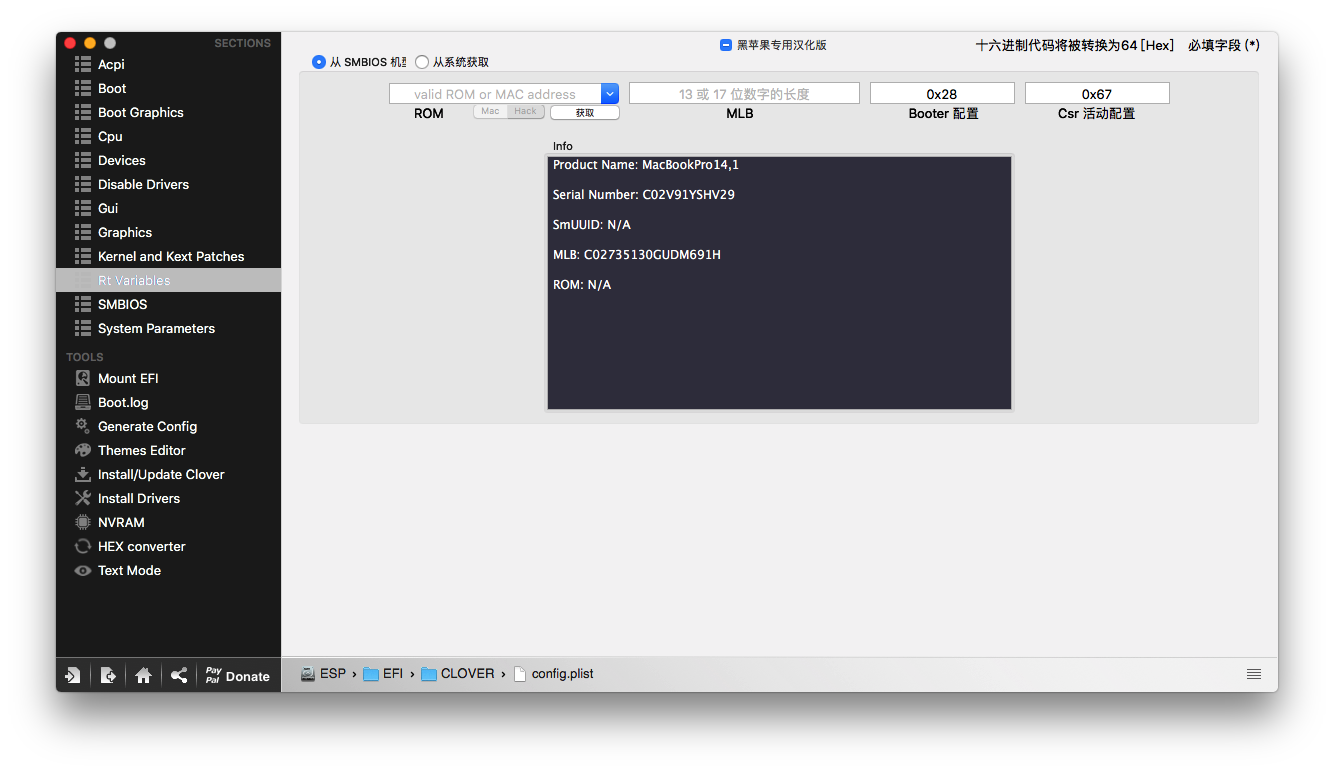
Task: Open Mount EFI tool
Action: click(x=128, y=378)
